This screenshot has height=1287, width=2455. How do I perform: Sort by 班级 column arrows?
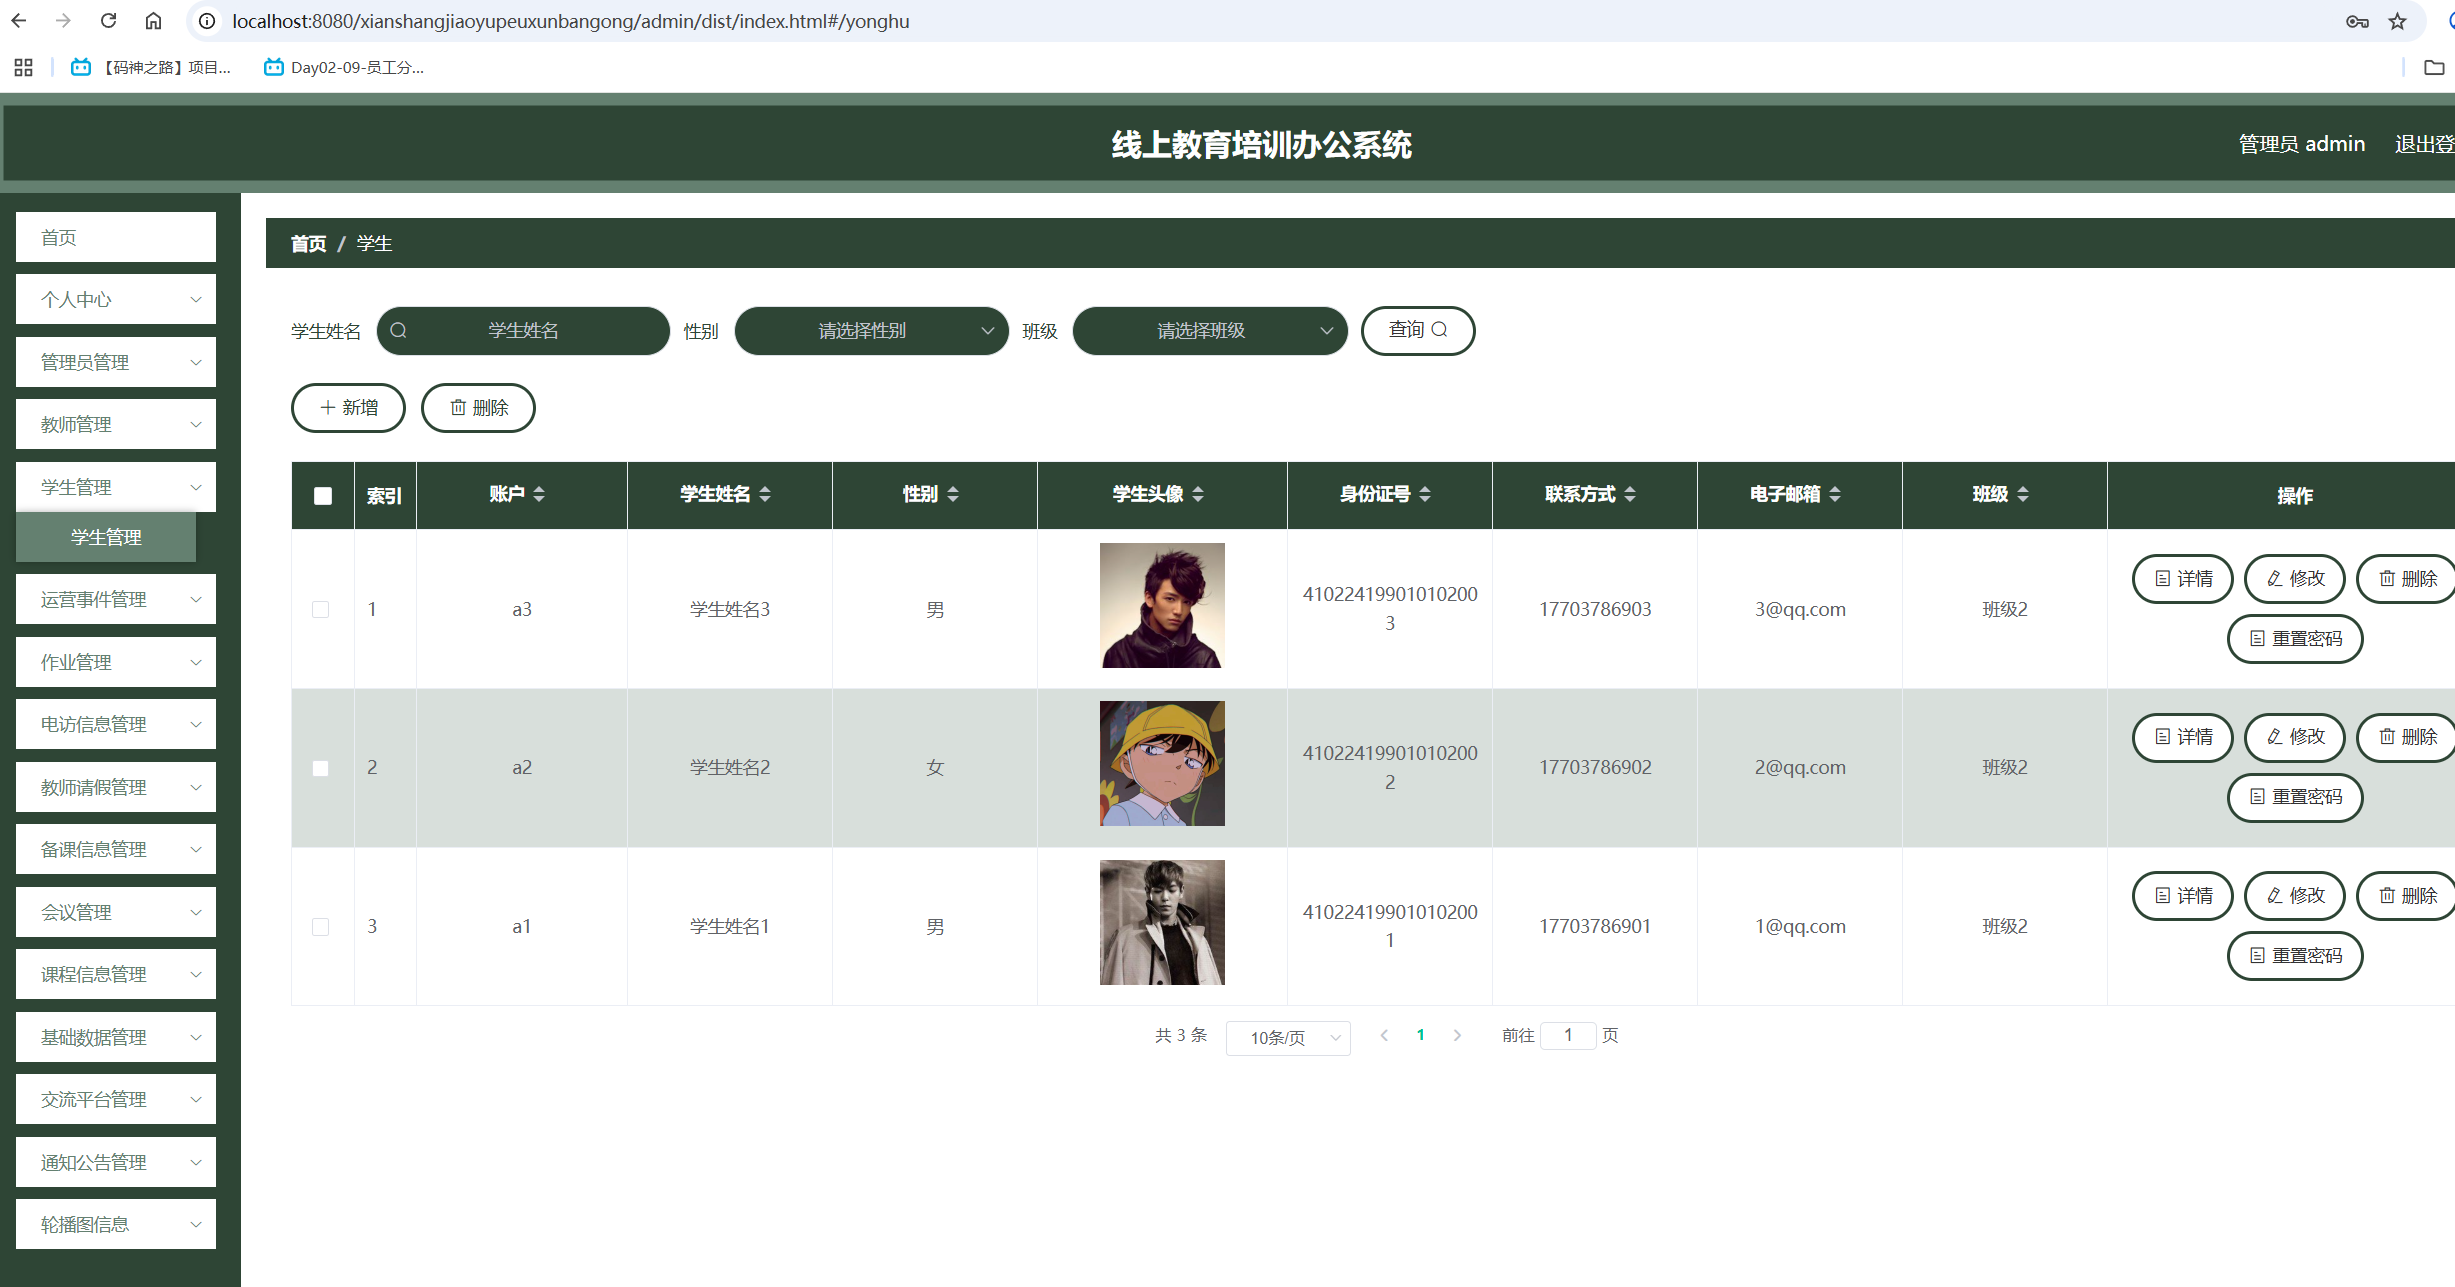[2023, 494]
